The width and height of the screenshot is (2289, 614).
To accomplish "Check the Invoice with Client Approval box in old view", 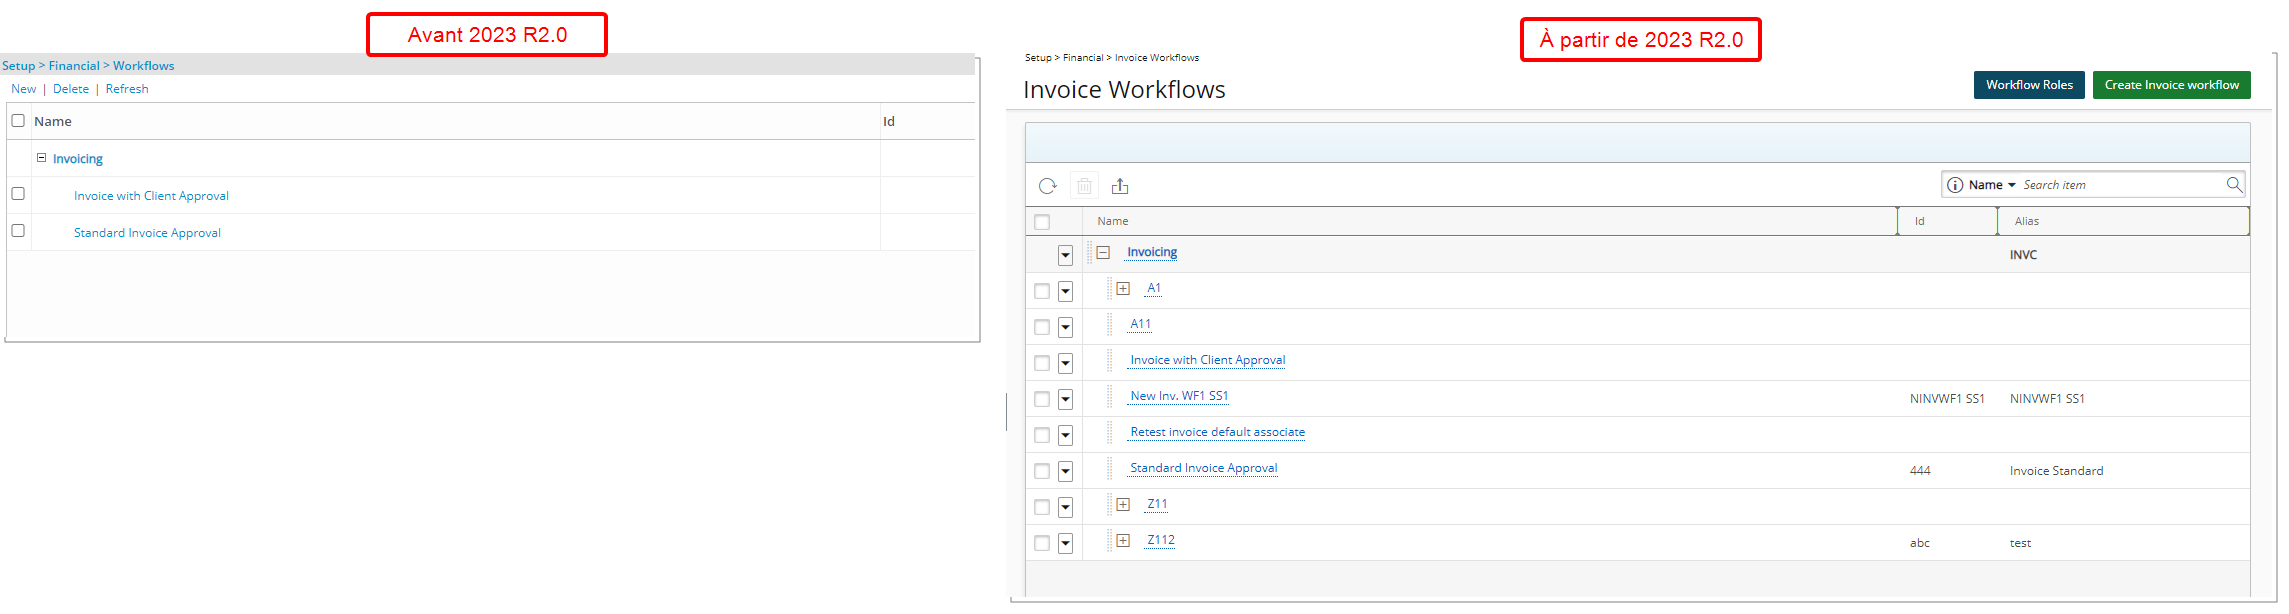I will (18, 194).
